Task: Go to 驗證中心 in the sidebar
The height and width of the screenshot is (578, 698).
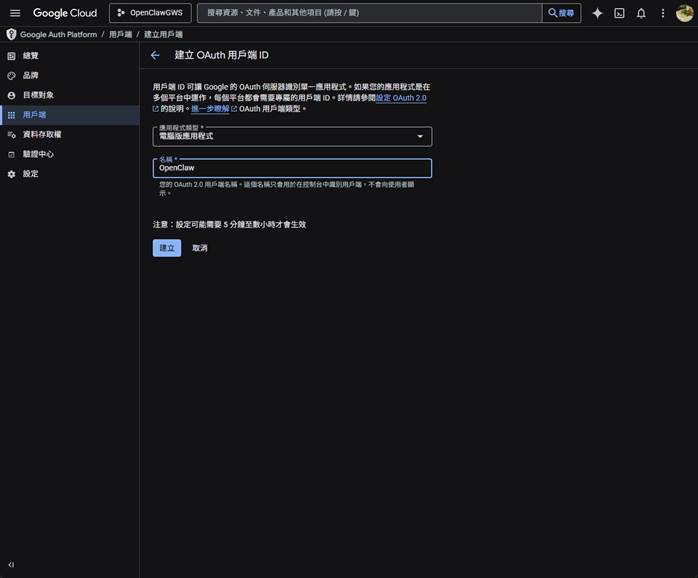Action: coord(38,154)
